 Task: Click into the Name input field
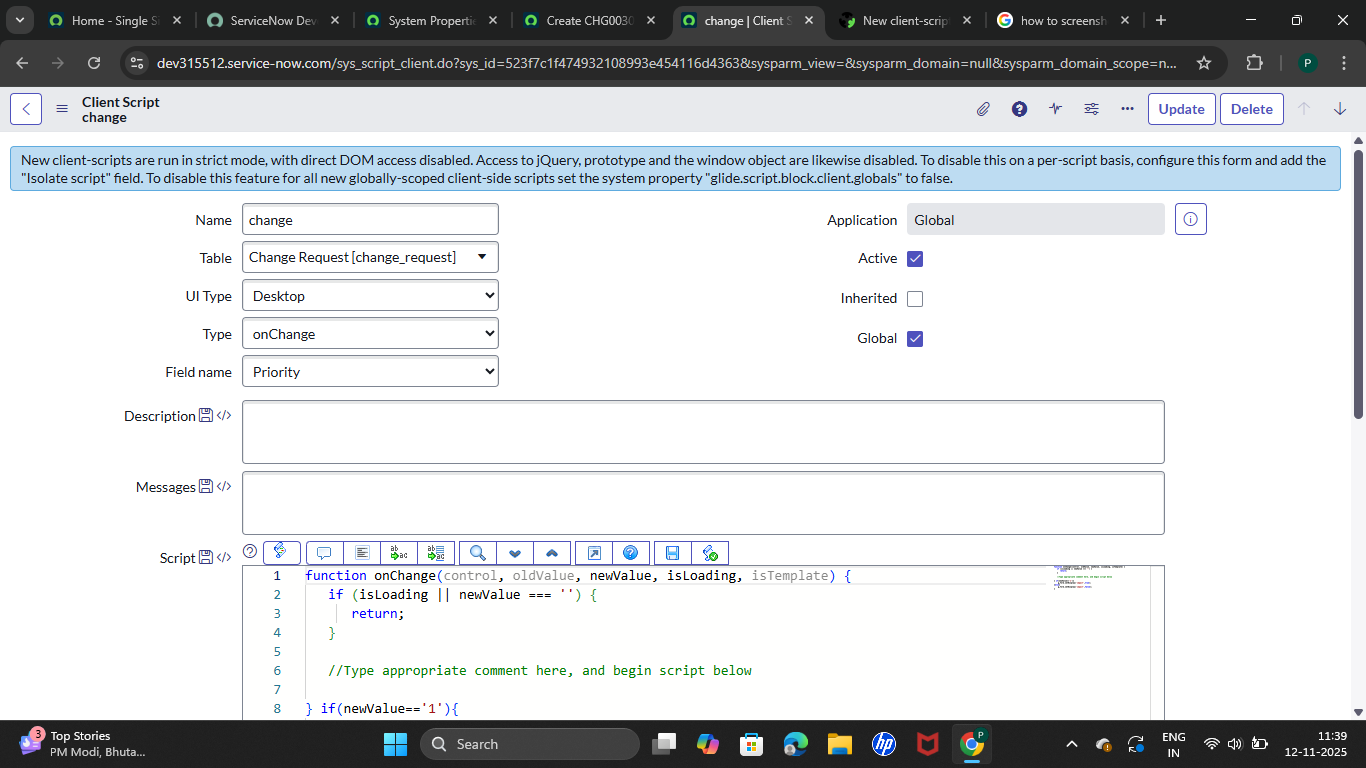(370, 219)
